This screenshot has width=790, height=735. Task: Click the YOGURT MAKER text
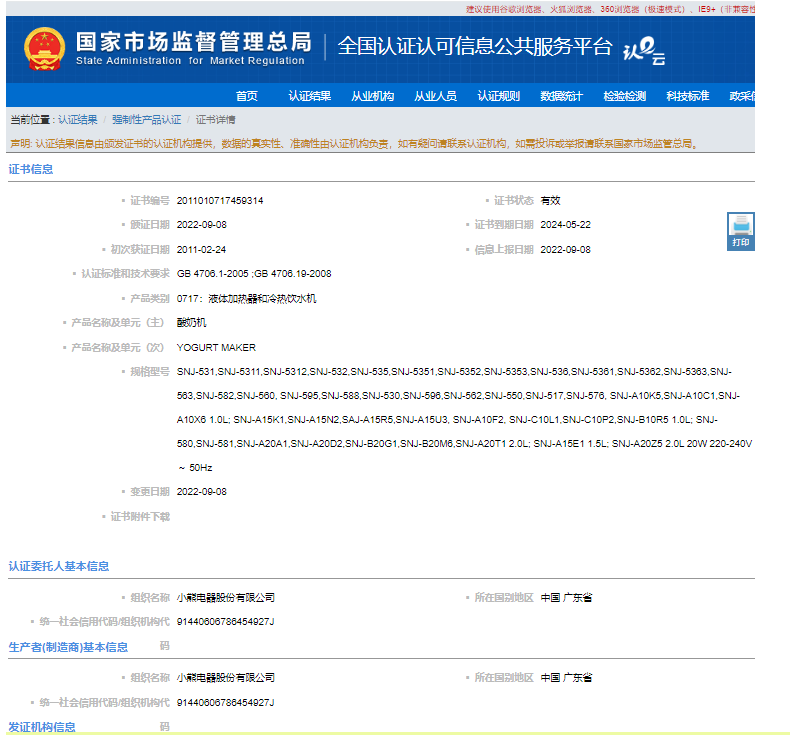216,348
